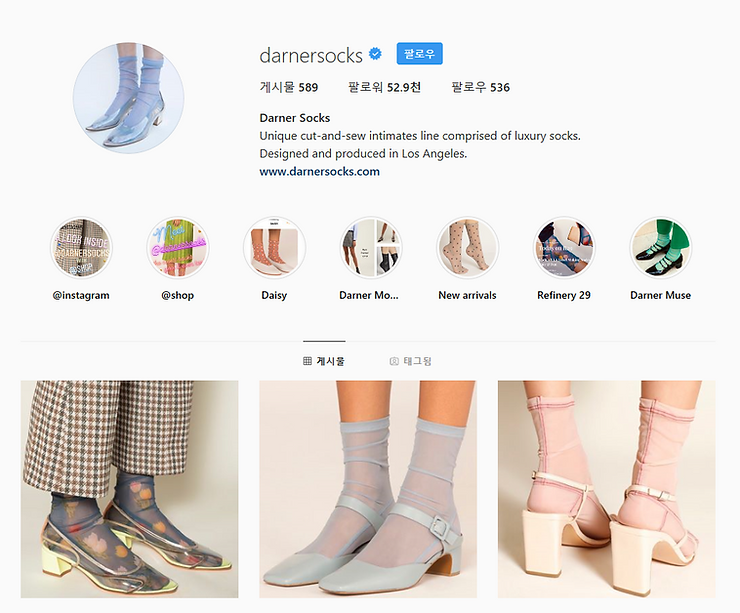The image size is (740, 613).
Task: Select the 게시물 posts tab
Action: (x=324, y=361)
